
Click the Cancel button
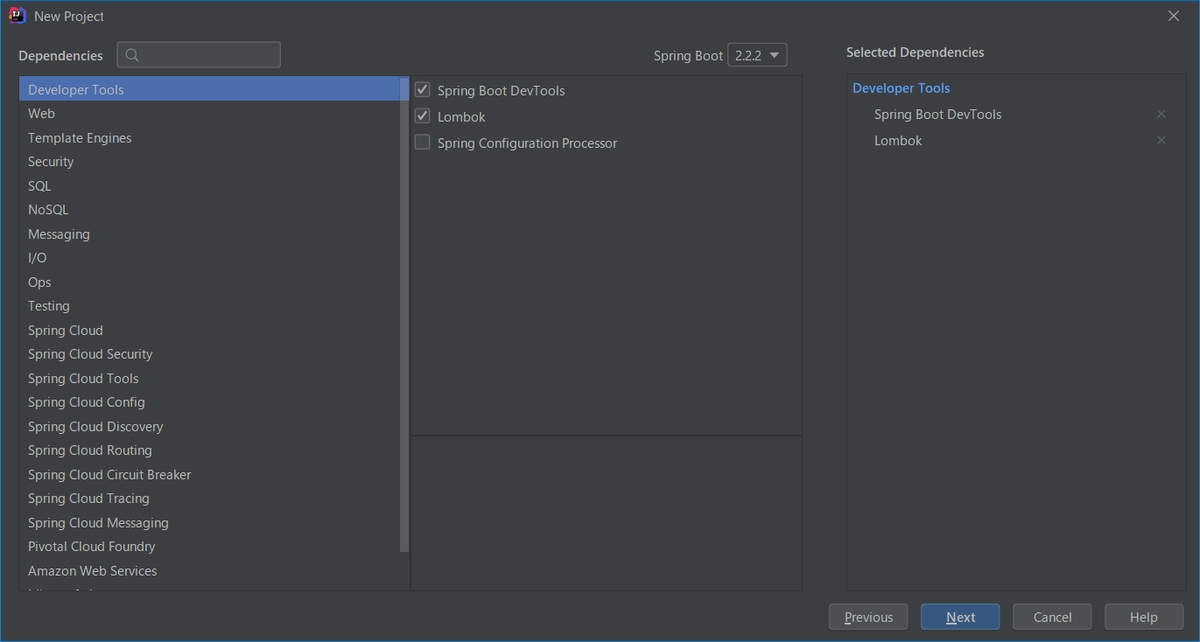click(x=1052, y=617)
